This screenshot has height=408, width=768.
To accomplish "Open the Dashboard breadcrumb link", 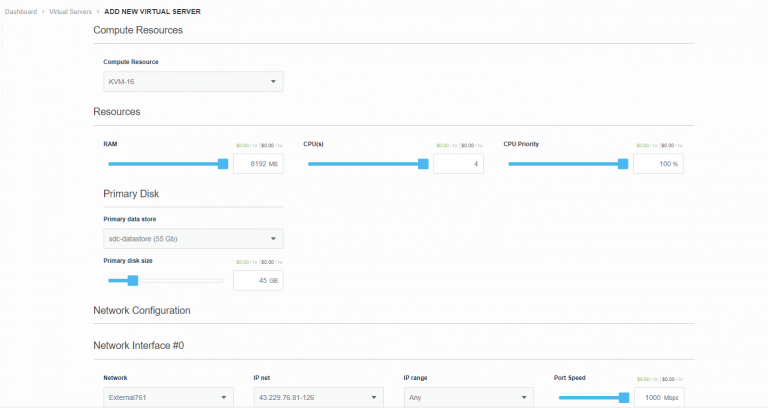I will coord(21,12).
